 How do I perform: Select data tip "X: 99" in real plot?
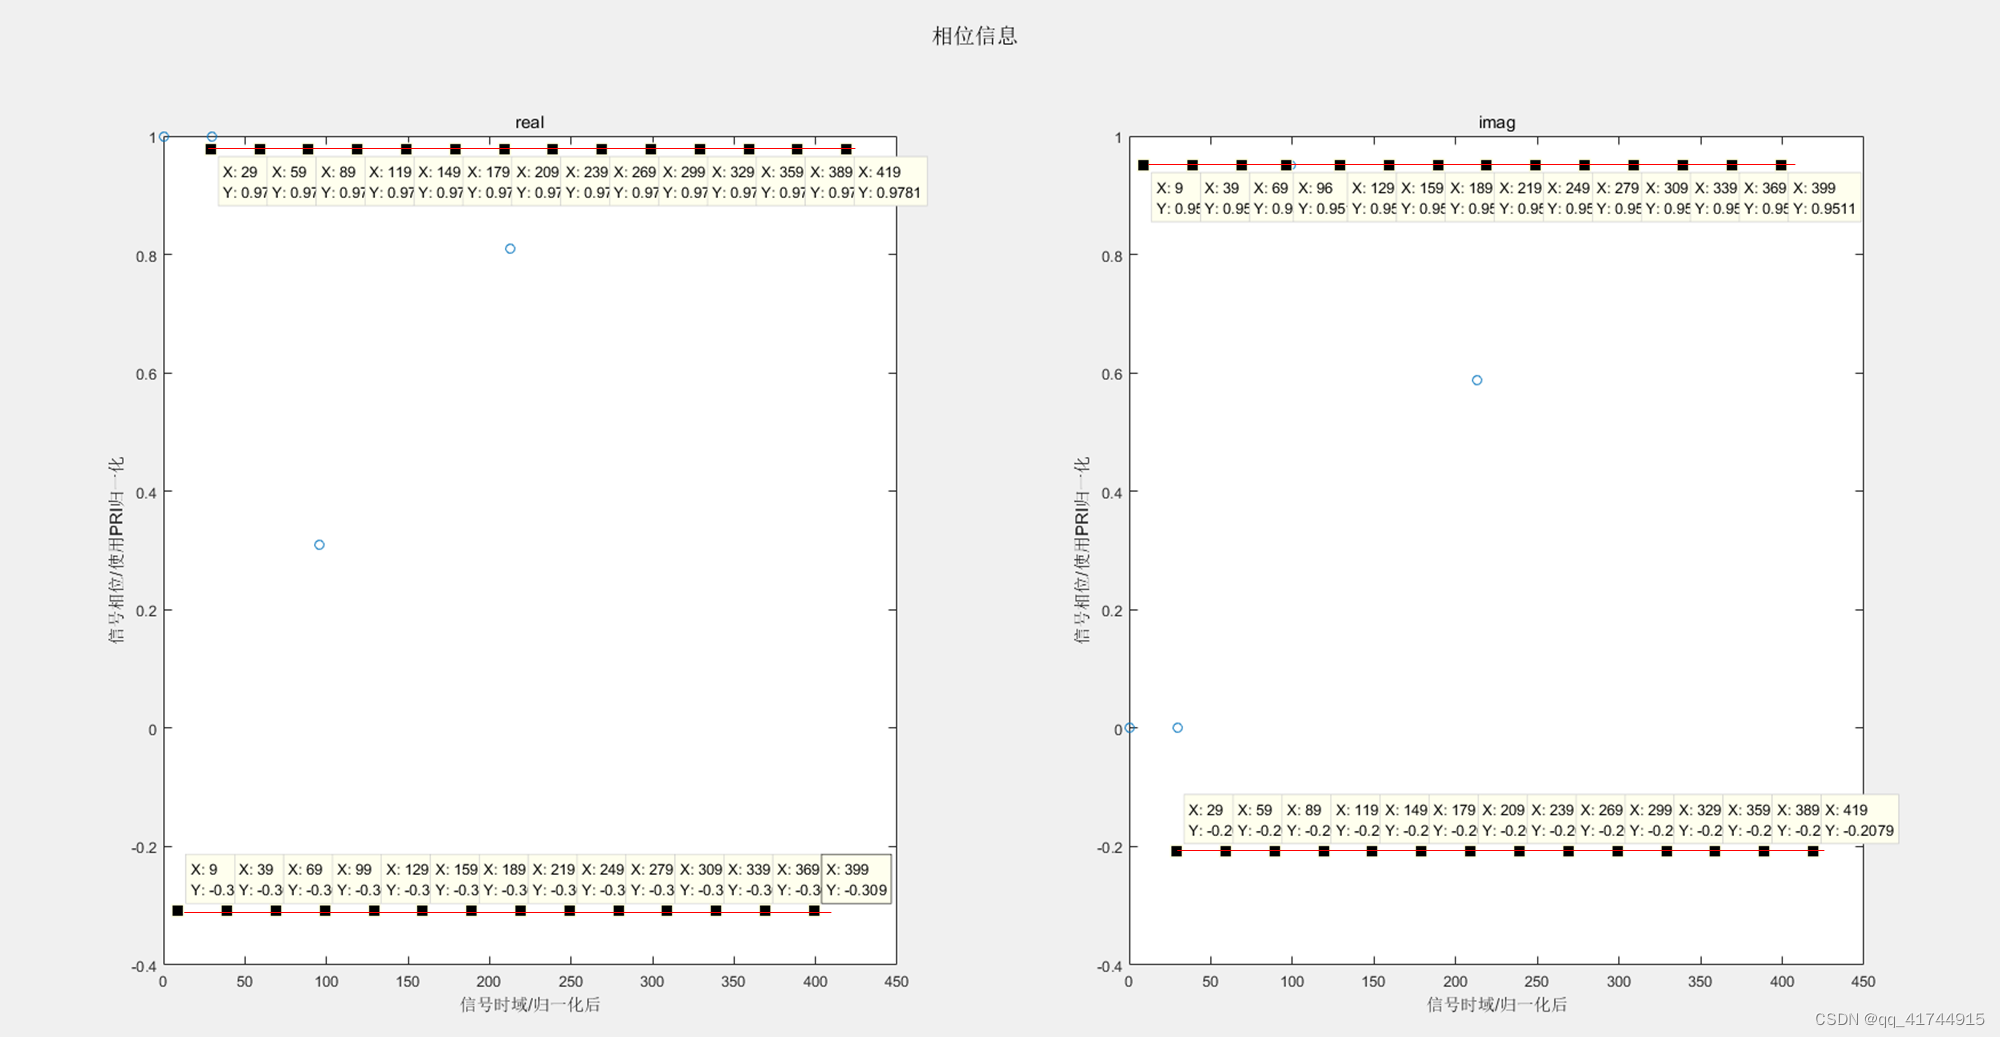pos(356,879)
